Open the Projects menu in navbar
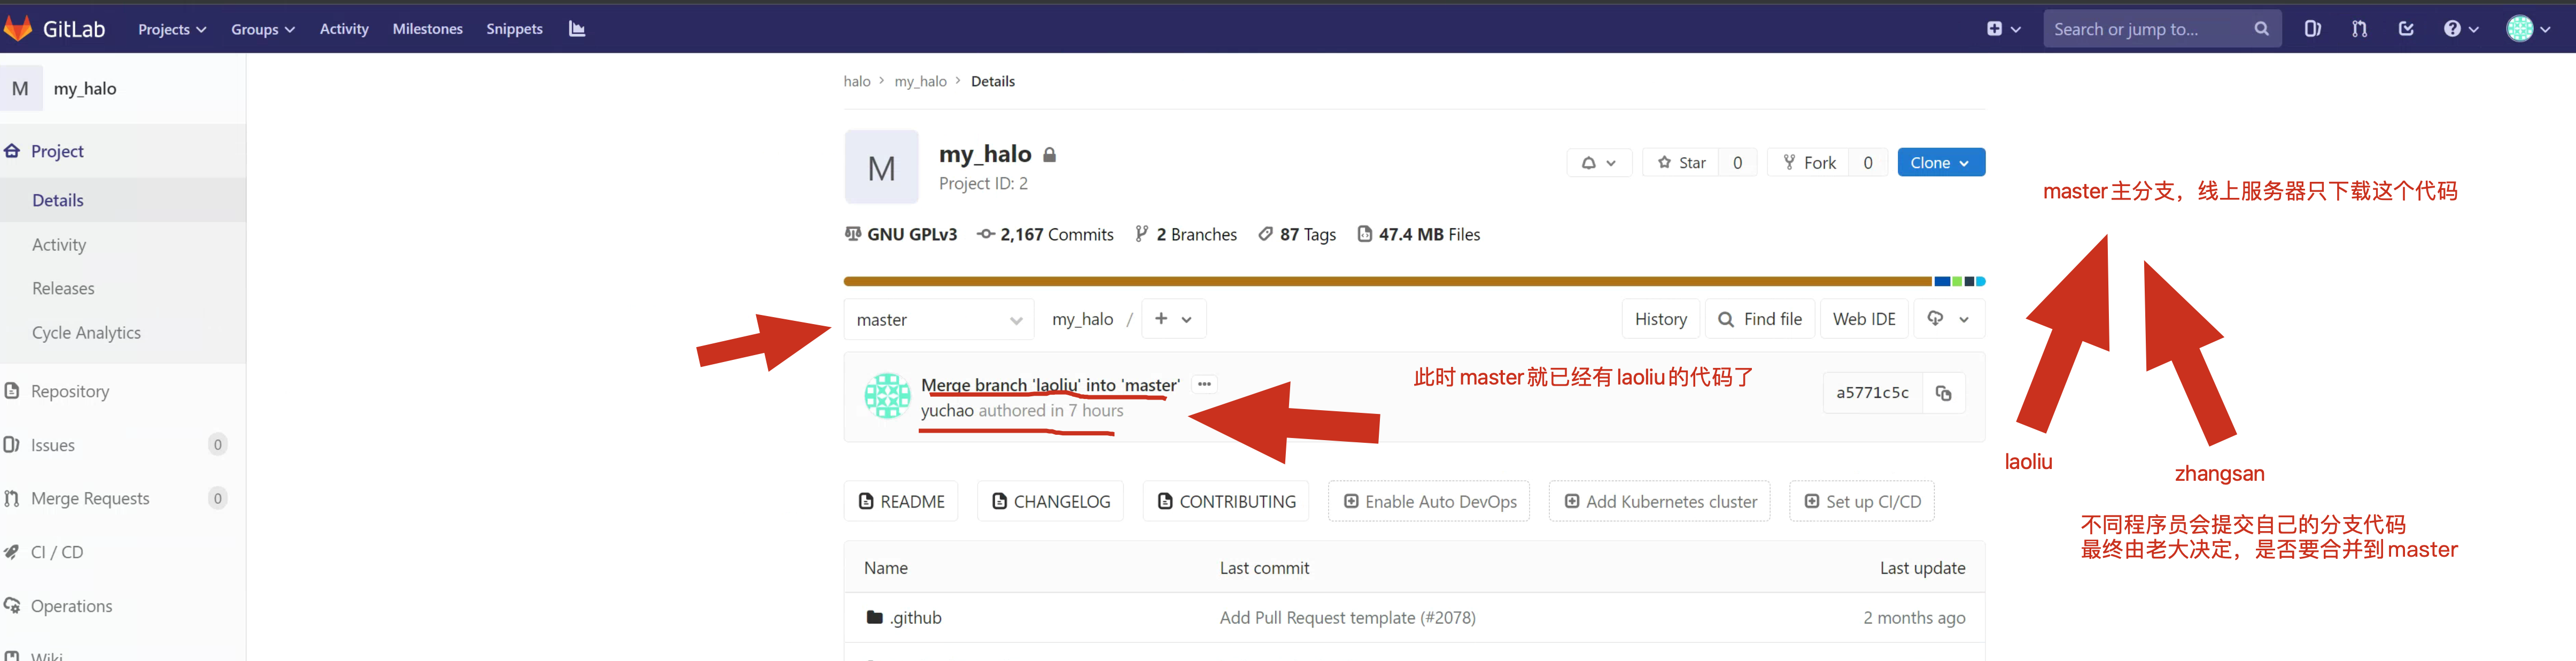 click(x=172, y=29)
